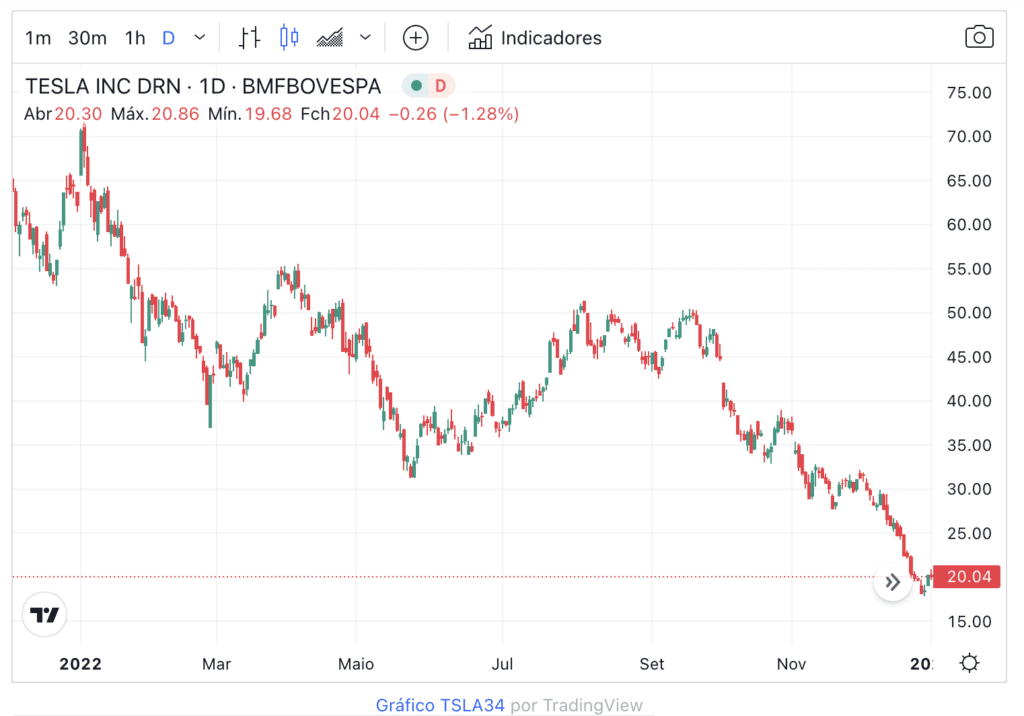Click the 50.00 price axis label
1024x716 pixels.
969,313
